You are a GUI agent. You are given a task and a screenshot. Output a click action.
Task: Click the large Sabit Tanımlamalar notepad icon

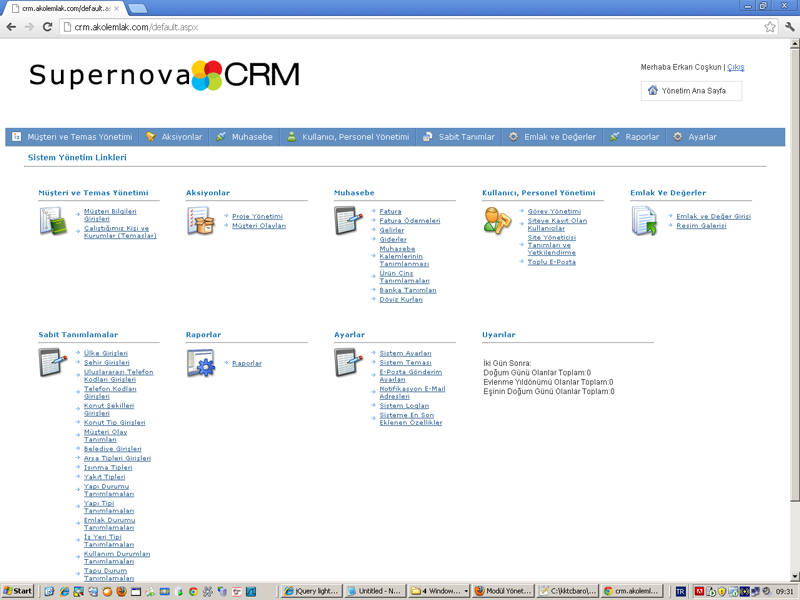click(x=53, y=362)
